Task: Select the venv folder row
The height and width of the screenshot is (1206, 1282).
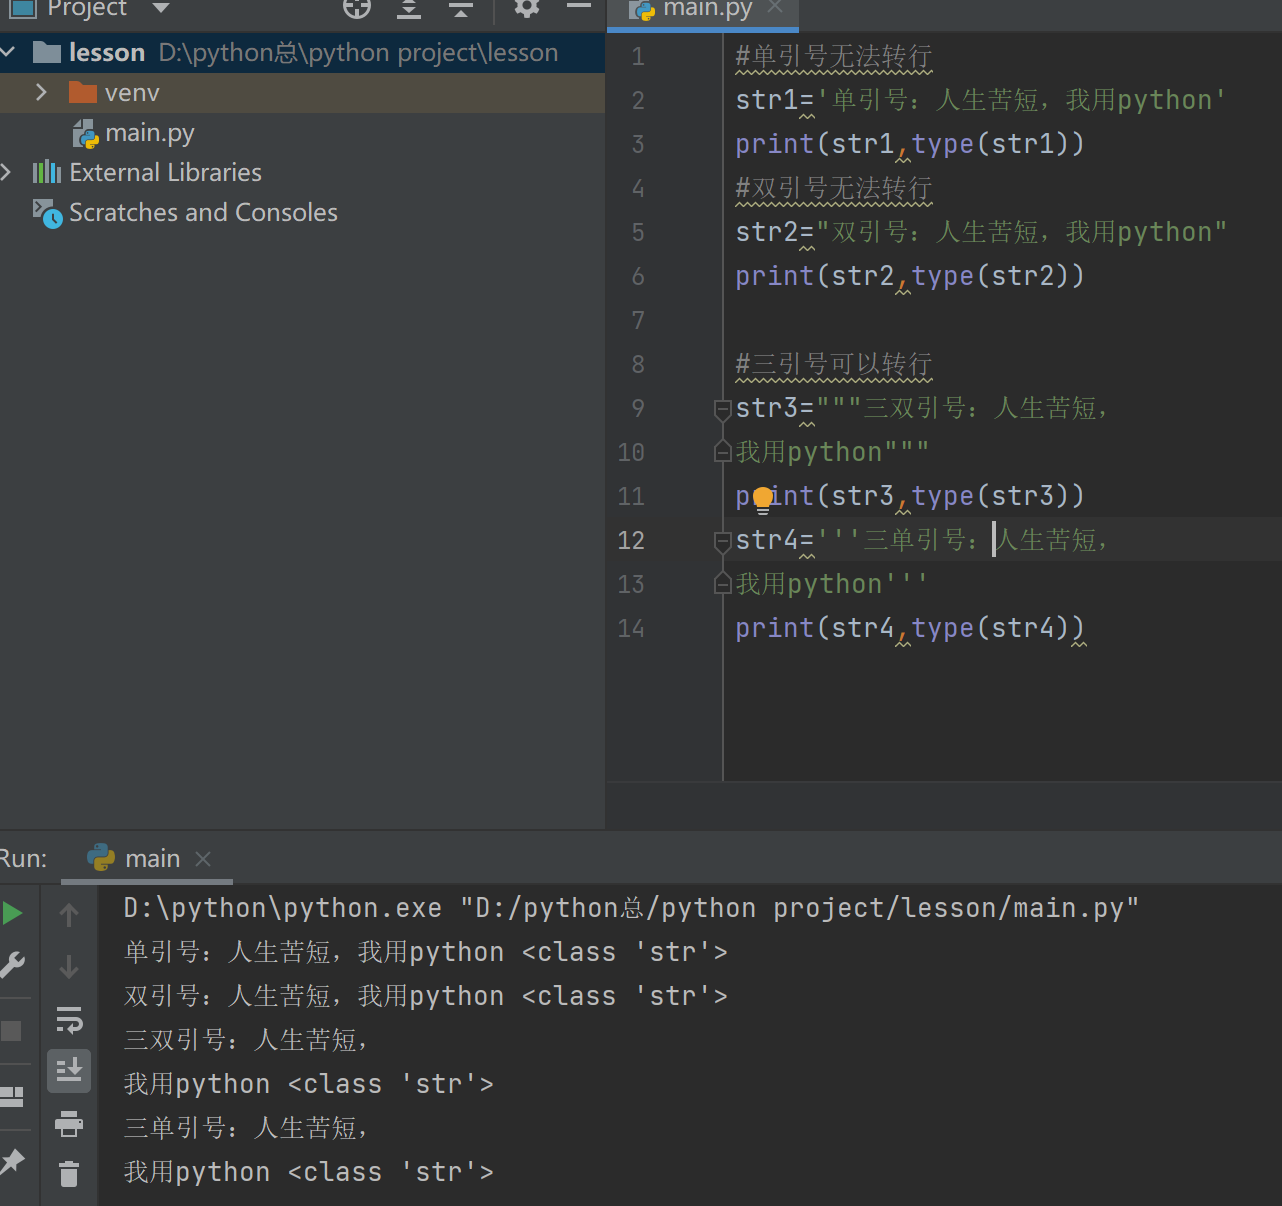Action: coord(302,93)
